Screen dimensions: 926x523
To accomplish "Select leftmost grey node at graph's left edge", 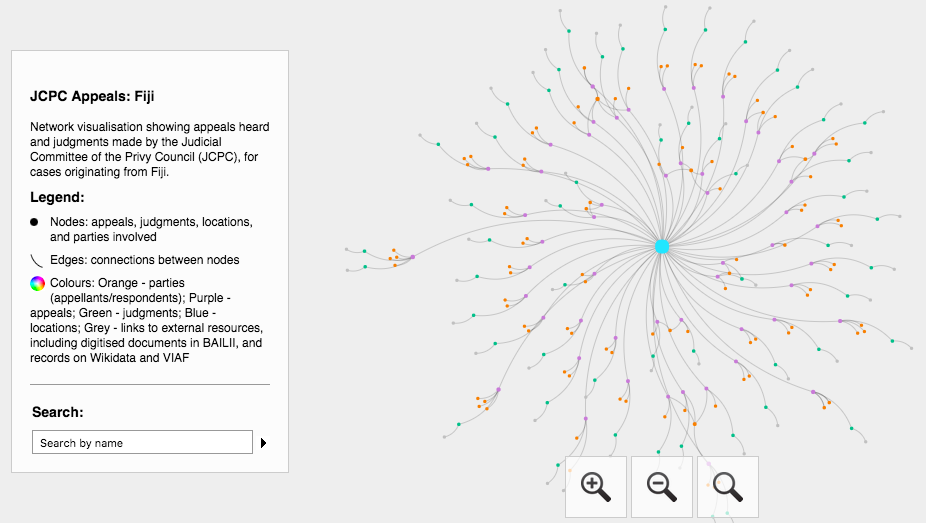I will pyautogui.click(x=347, y=250).
